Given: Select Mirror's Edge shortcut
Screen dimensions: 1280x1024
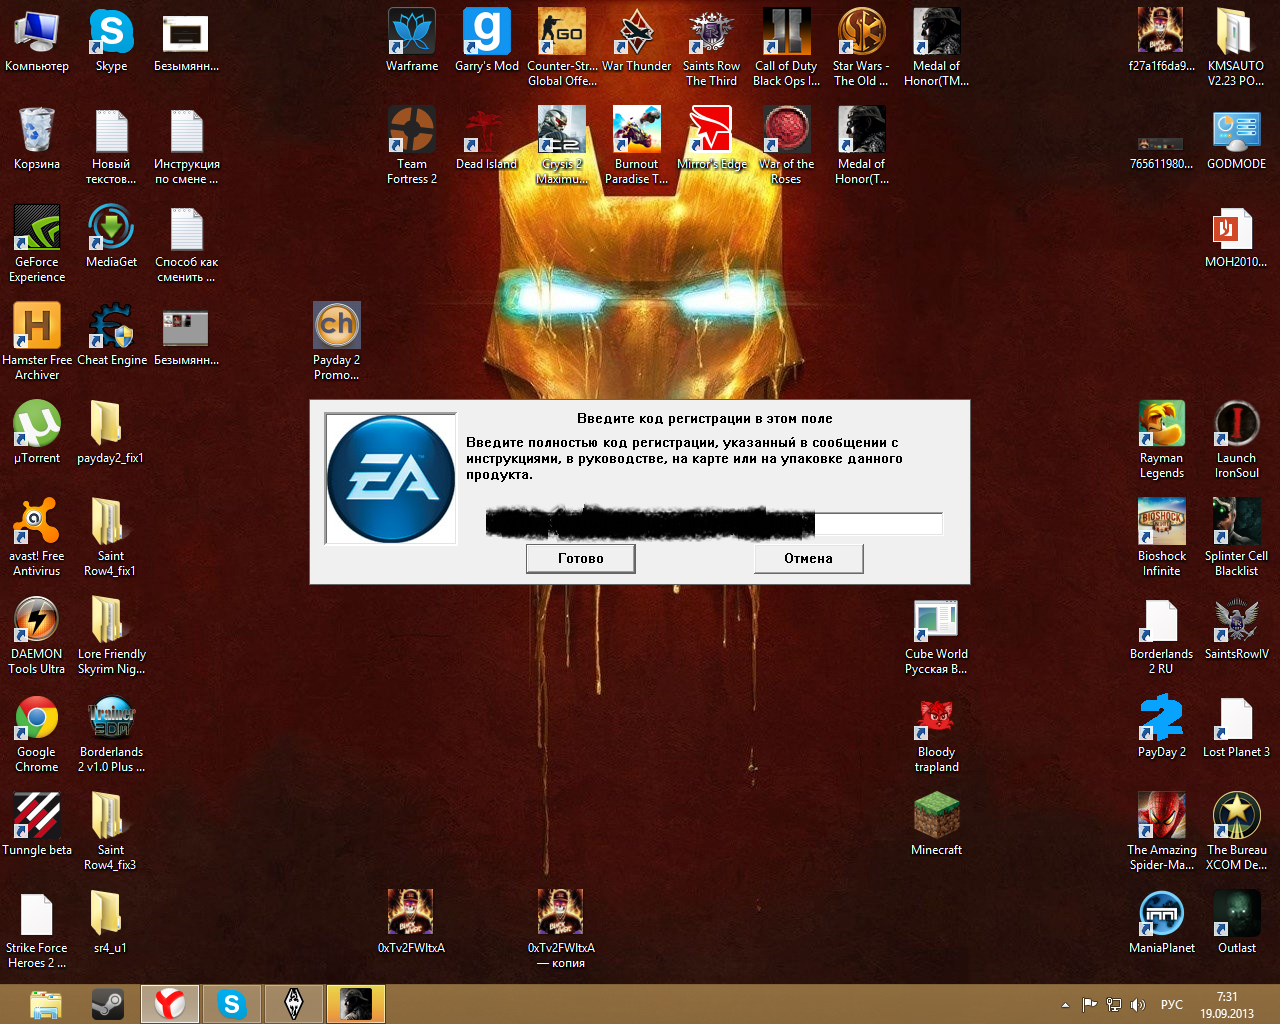Looking at the screenshot, I should point(711,139).
